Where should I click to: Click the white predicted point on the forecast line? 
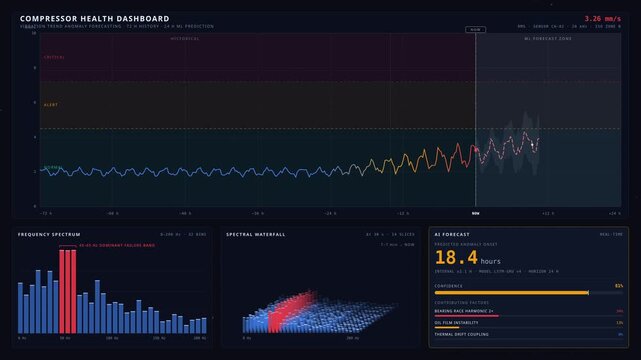(x=532, y=145)
